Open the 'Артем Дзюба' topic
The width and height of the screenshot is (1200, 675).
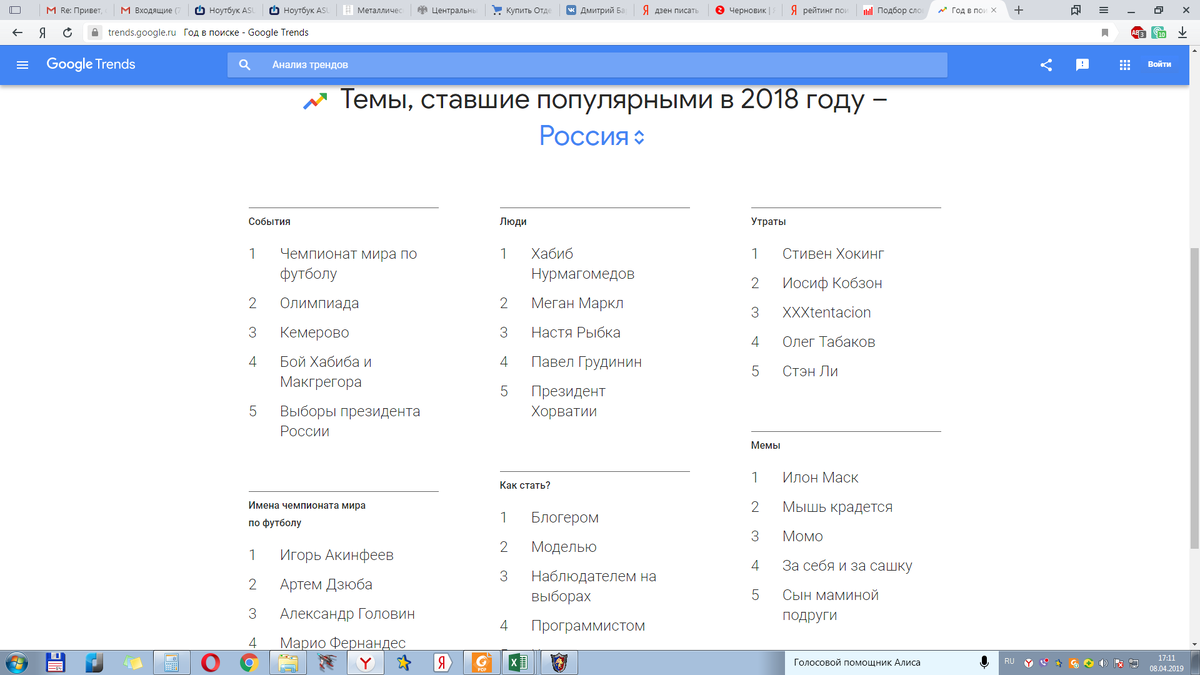click(326, 584)
